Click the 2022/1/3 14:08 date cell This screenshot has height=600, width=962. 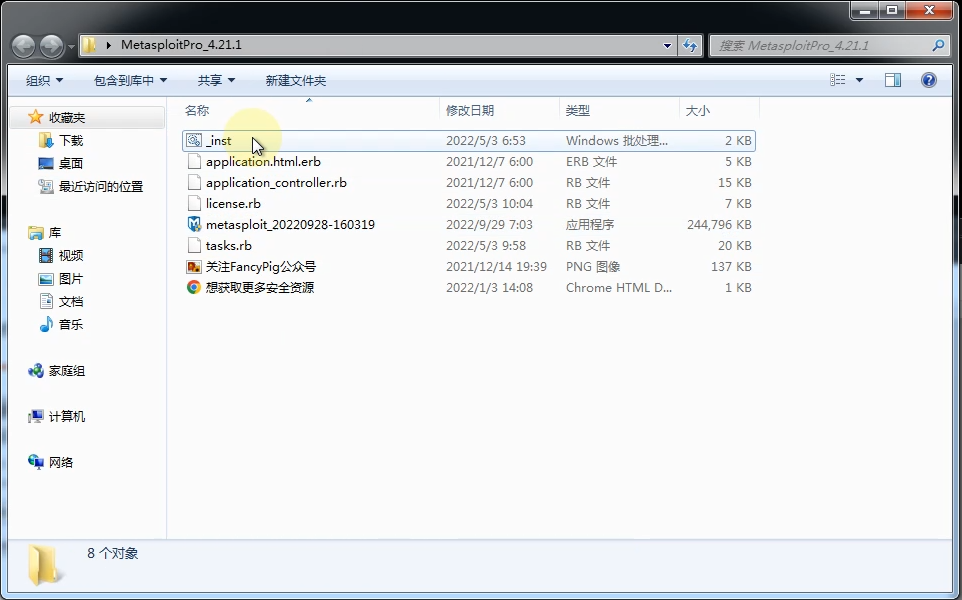489,287
